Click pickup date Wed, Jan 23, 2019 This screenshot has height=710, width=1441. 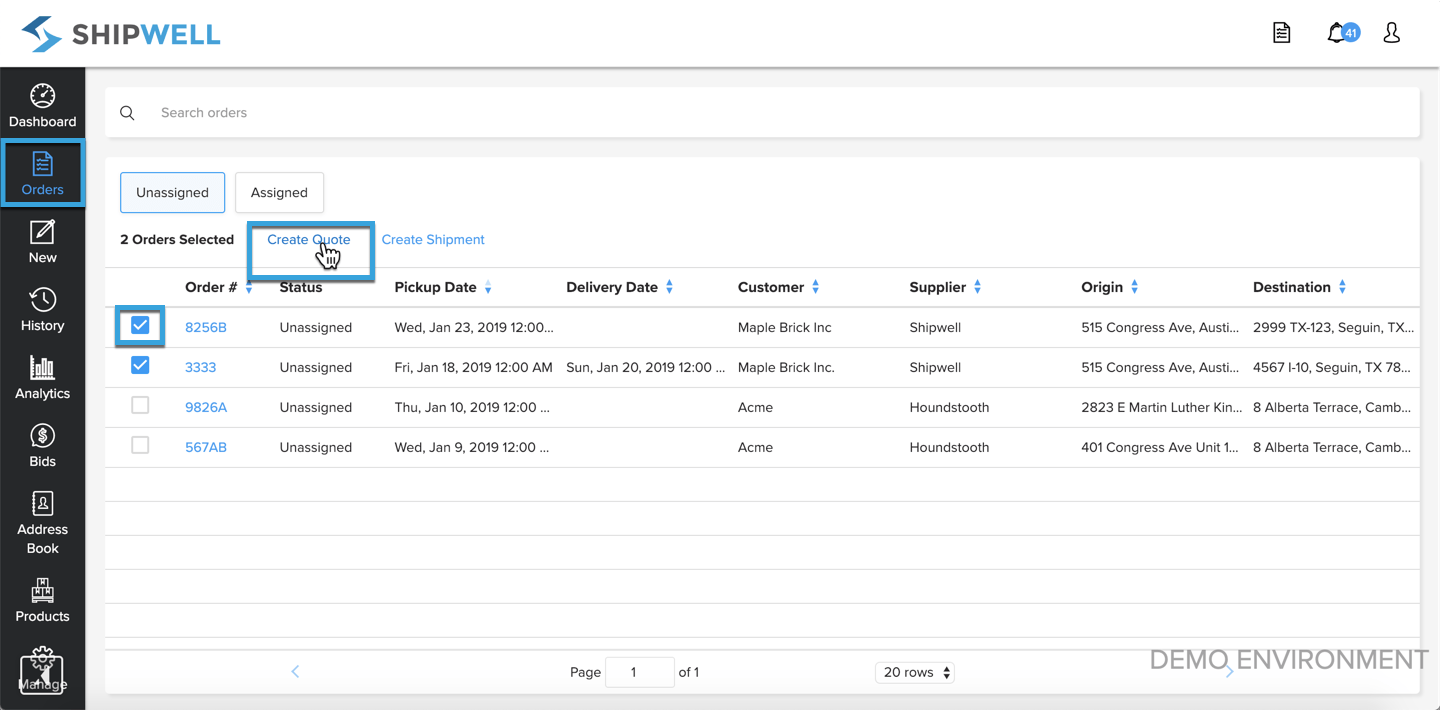click(x=474, y=327)
